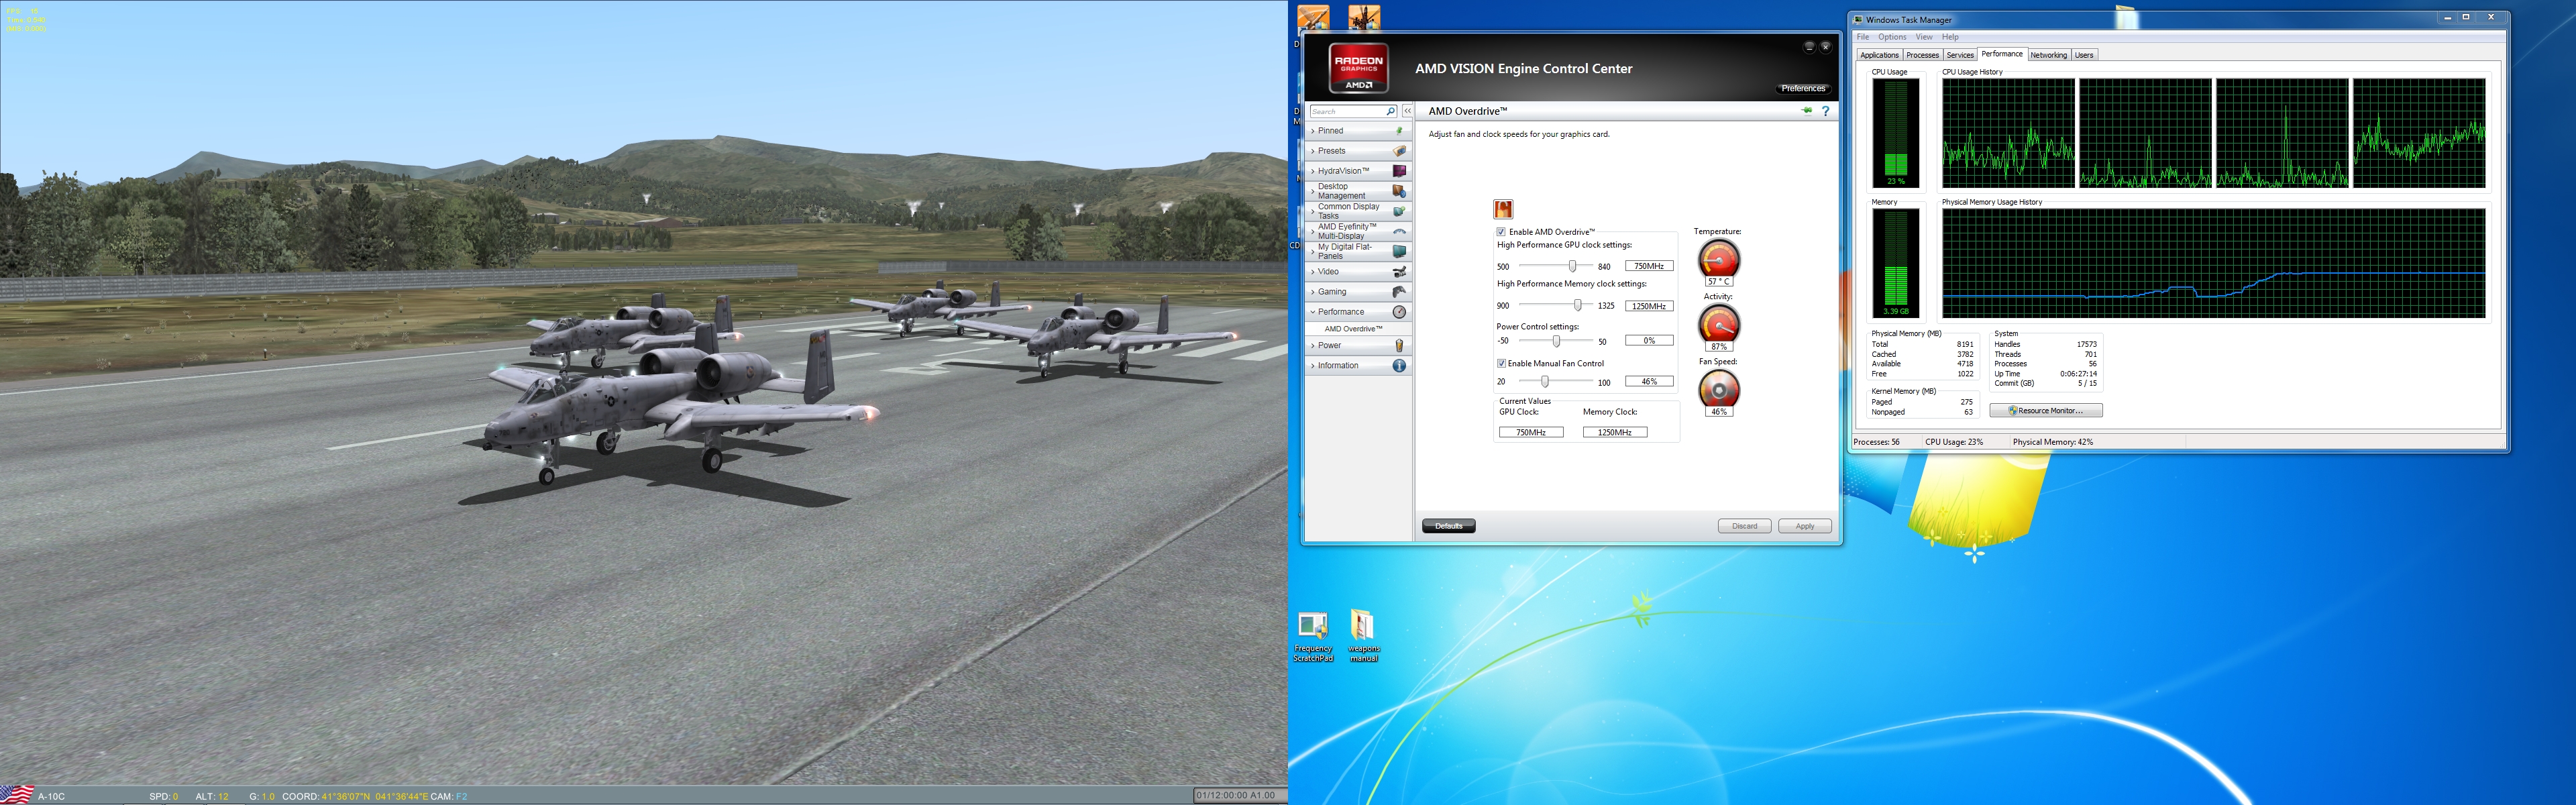Switch to the Processes tab

(x=1922, y=55)
